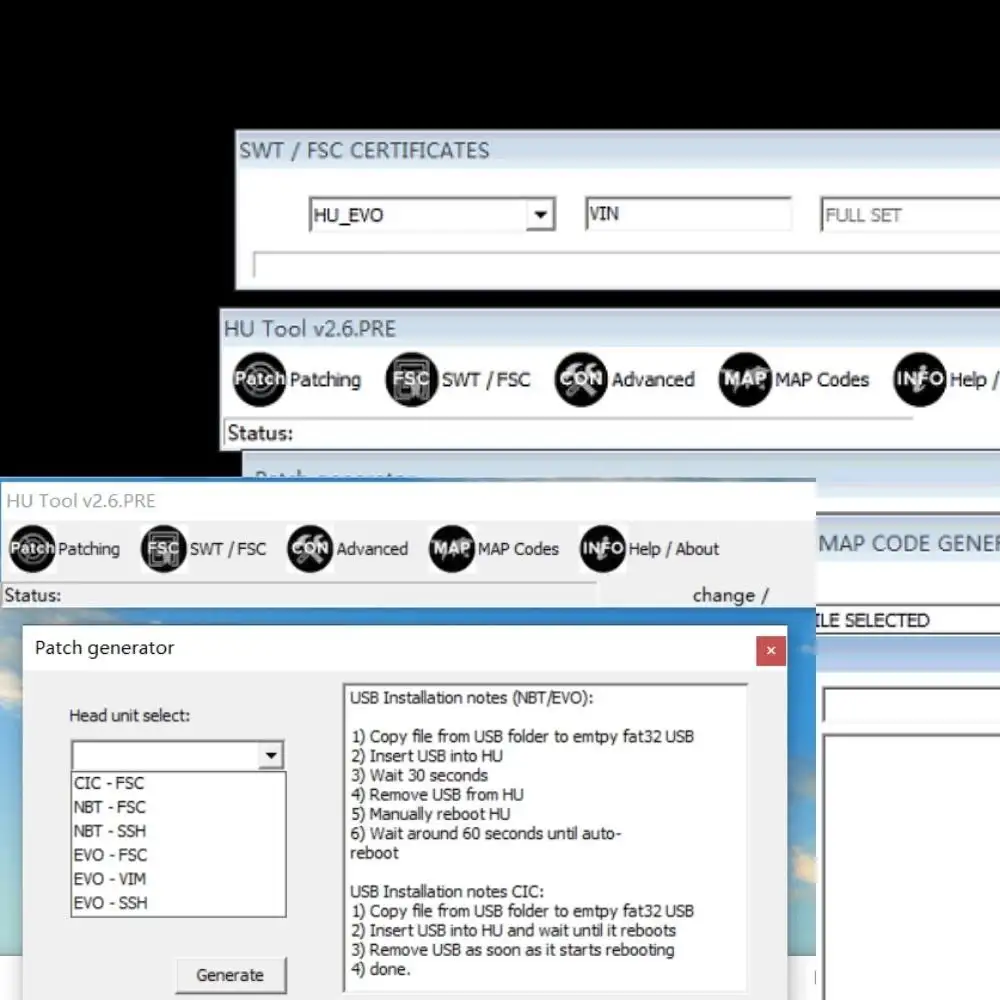The height and width of the screenshot is (1000, 1000).
Task: Click the "Manually reboot HU" instruction line
Action: [x=430, y=814]
